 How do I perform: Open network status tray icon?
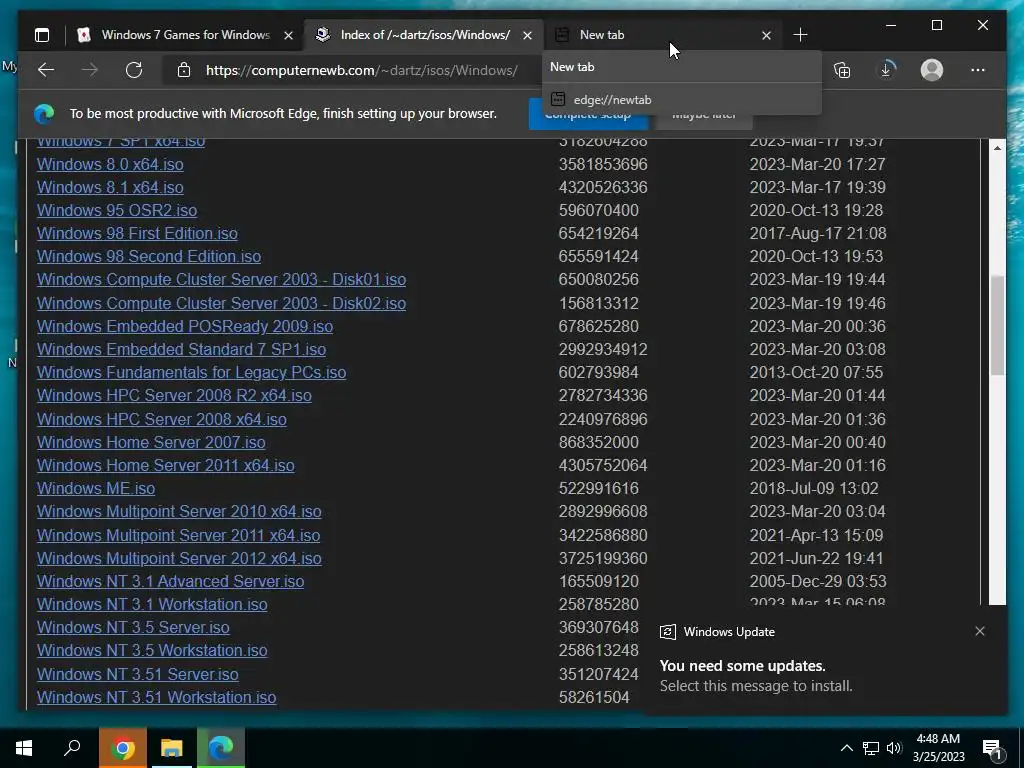point(871,748)
